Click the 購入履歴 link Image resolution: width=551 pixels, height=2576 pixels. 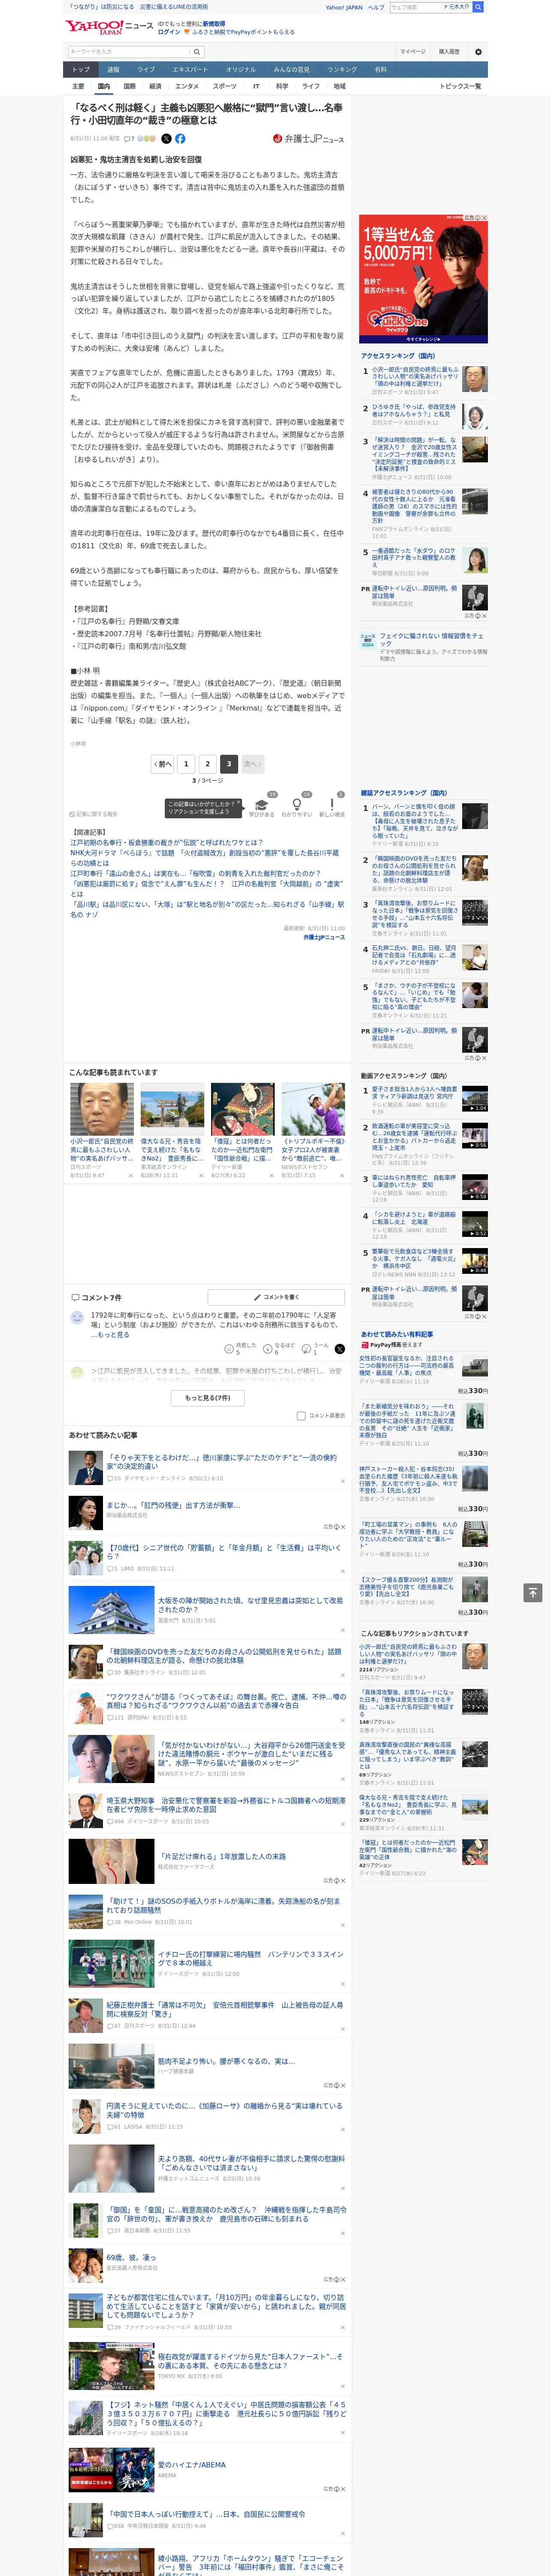(x=449, y=52)
